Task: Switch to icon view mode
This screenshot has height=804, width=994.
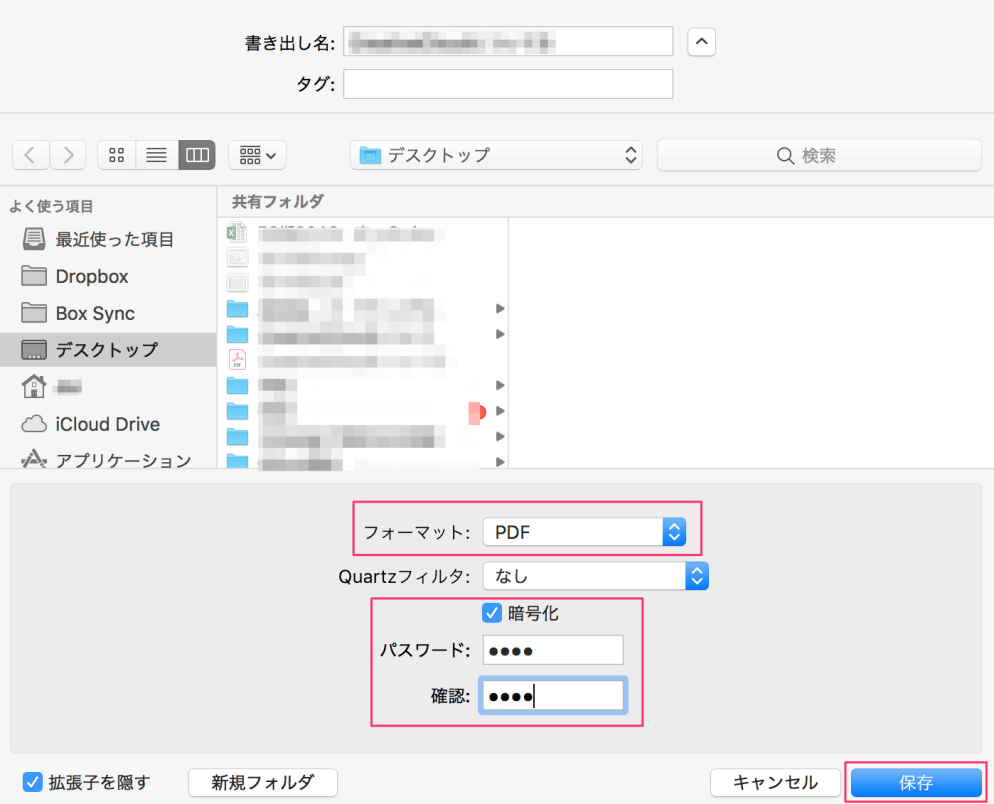Action: coord(116,155)
